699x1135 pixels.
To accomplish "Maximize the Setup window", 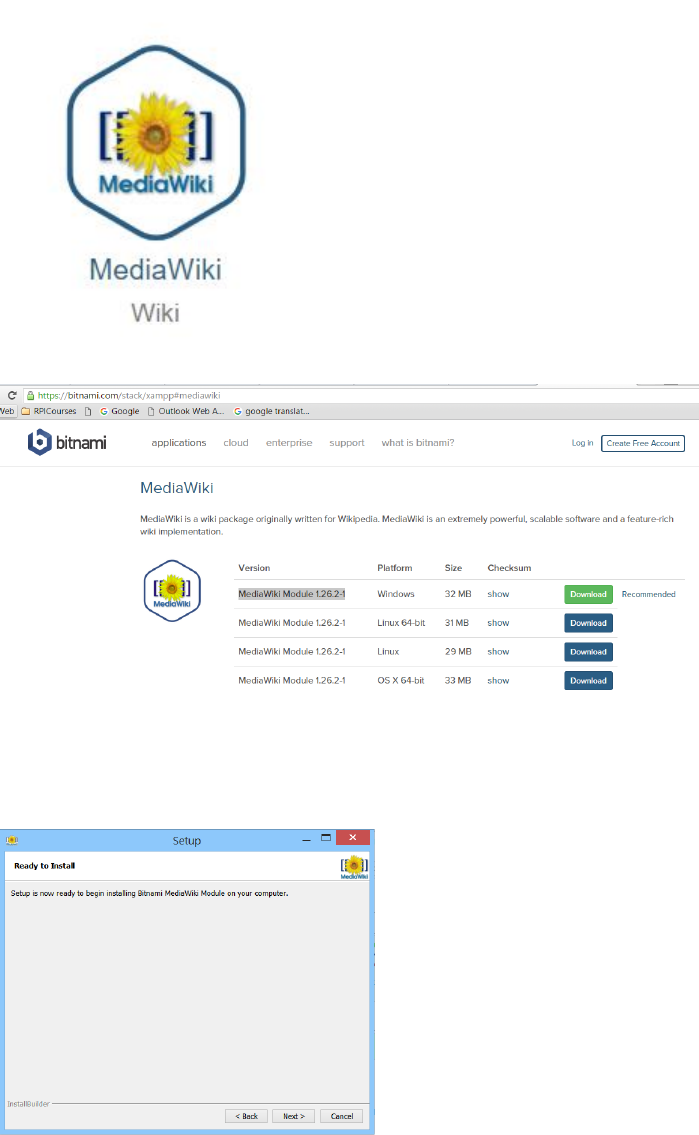I will pyautogui.click(x=326, y=838).
